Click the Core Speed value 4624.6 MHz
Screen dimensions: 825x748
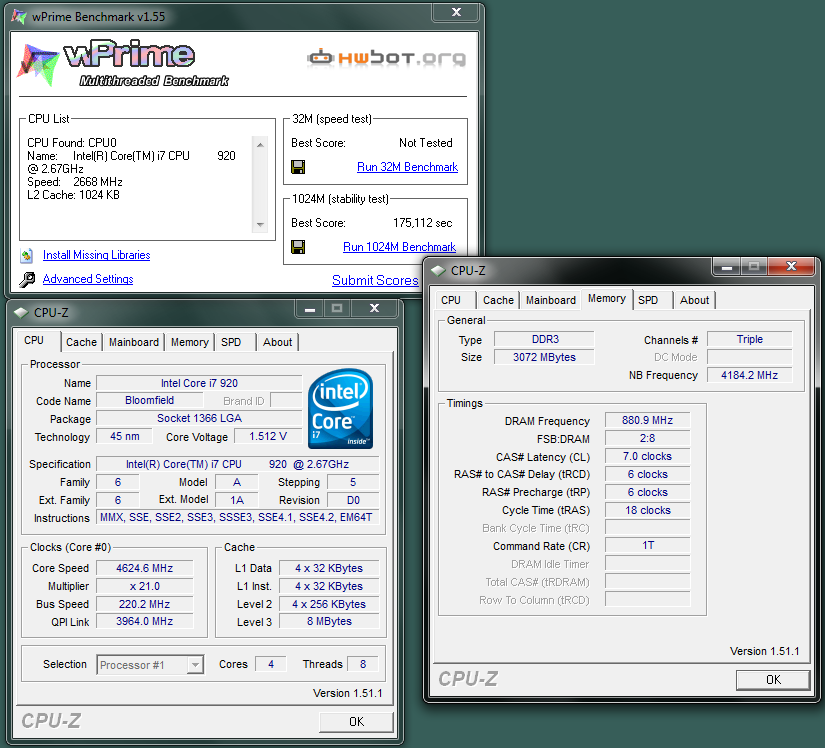coord(145,569)
